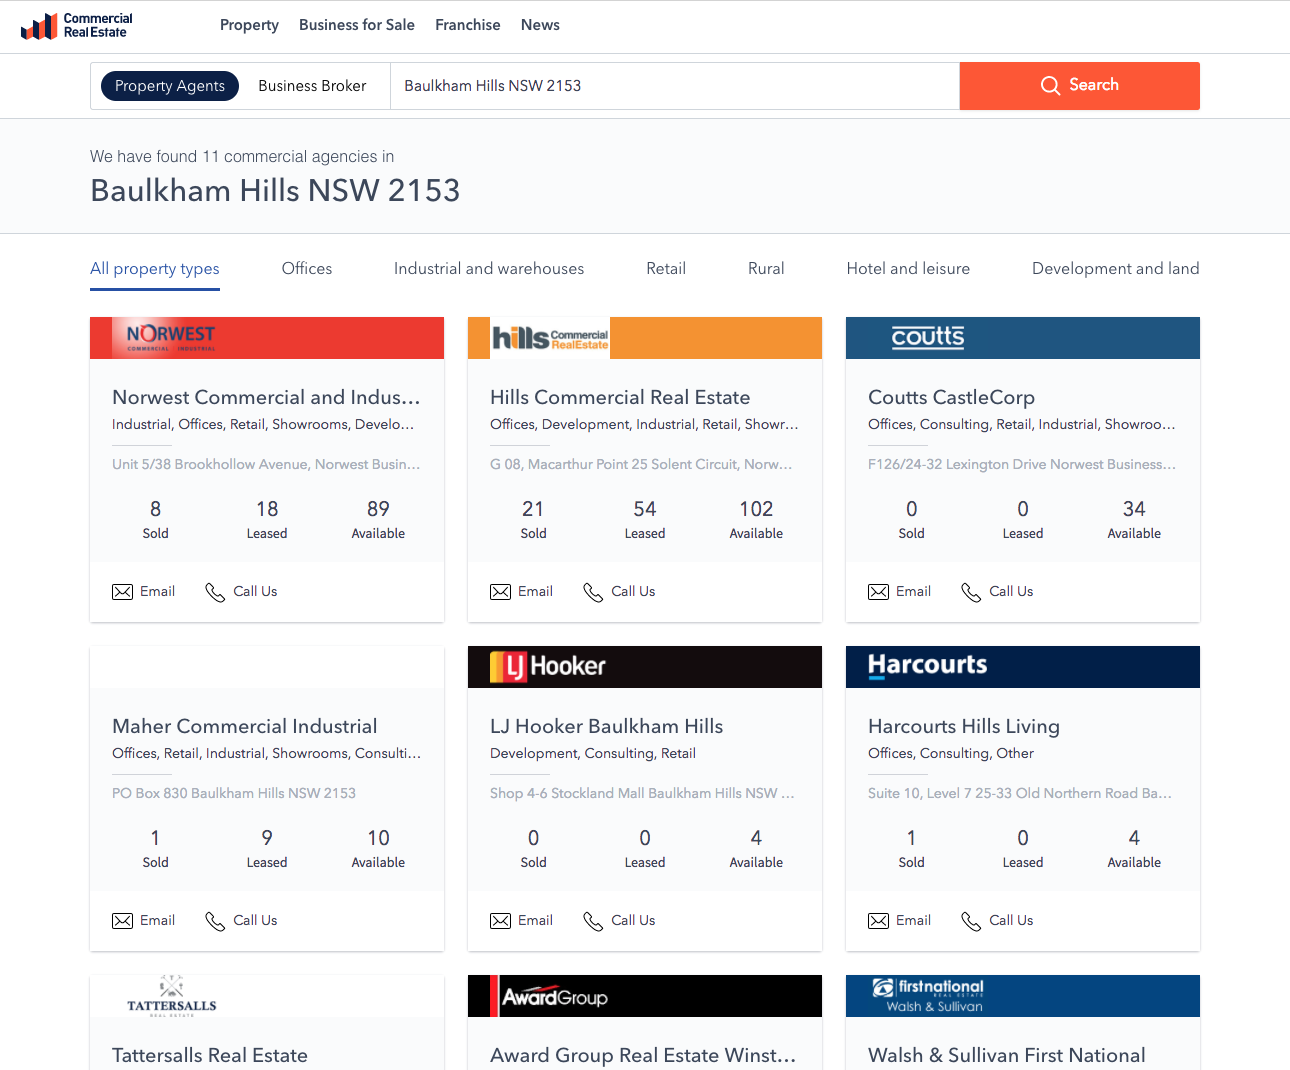View 102 Available listings for Hills Commercial
Image resolution: width=1290 pixels, height=1070 pixels.
click(756, 520)
